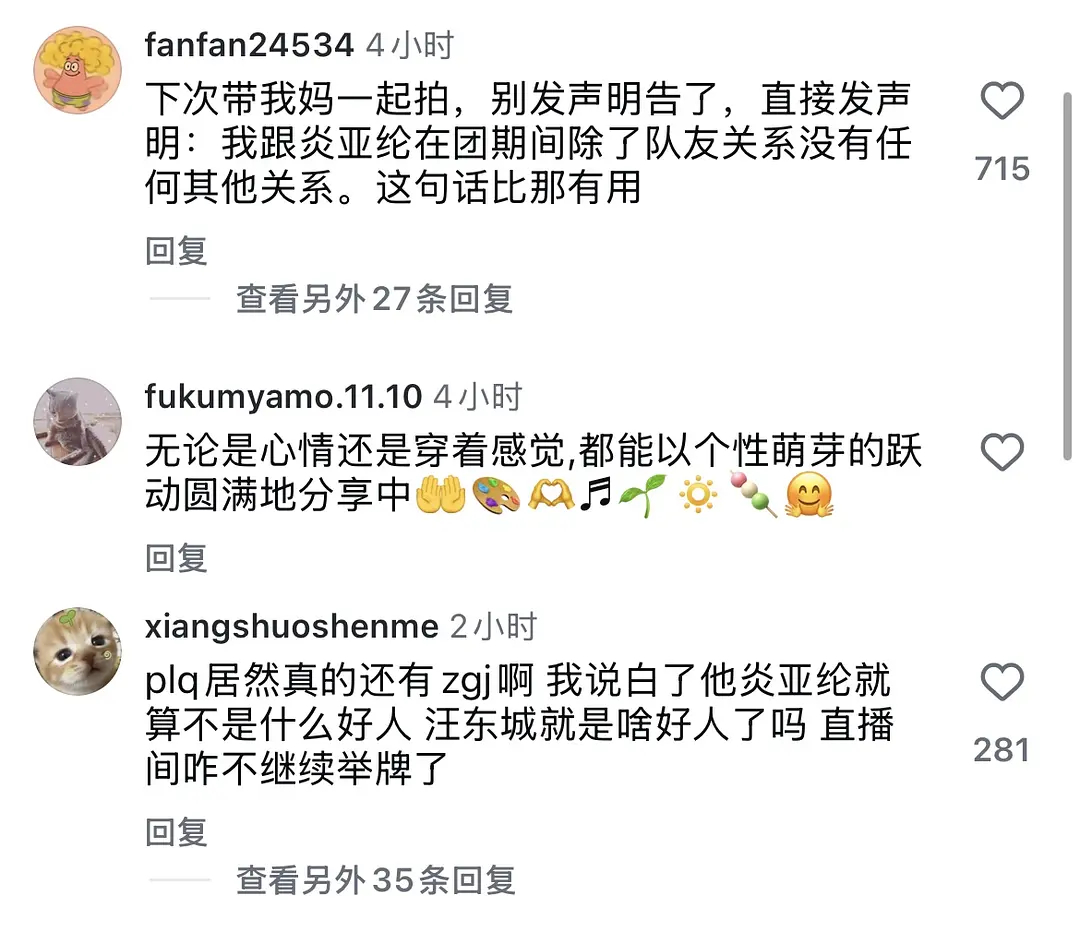Open fanfan24534's Patrick Star avatar
This screenshot has width=1080, height=944.
pyautogui.click(x=78, y=70)
